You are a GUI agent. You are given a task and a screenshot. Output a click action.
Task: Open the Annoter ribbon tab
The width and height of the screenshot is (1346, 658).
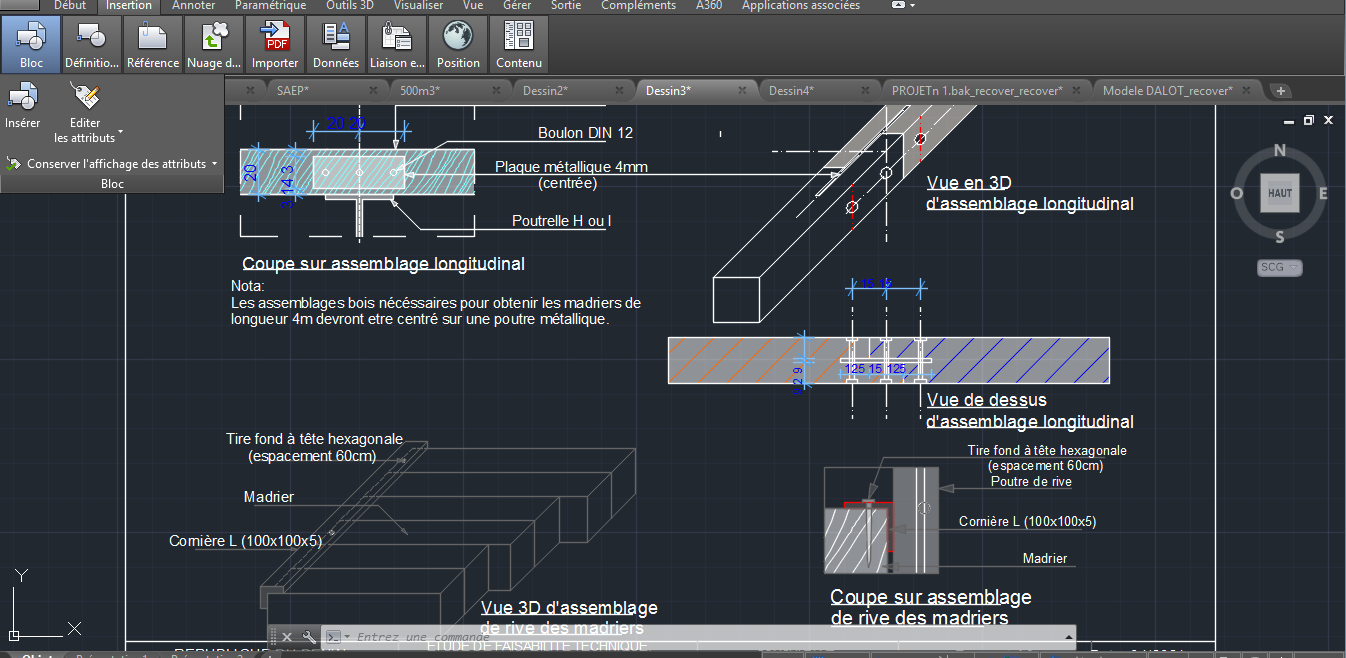point(193,6)
